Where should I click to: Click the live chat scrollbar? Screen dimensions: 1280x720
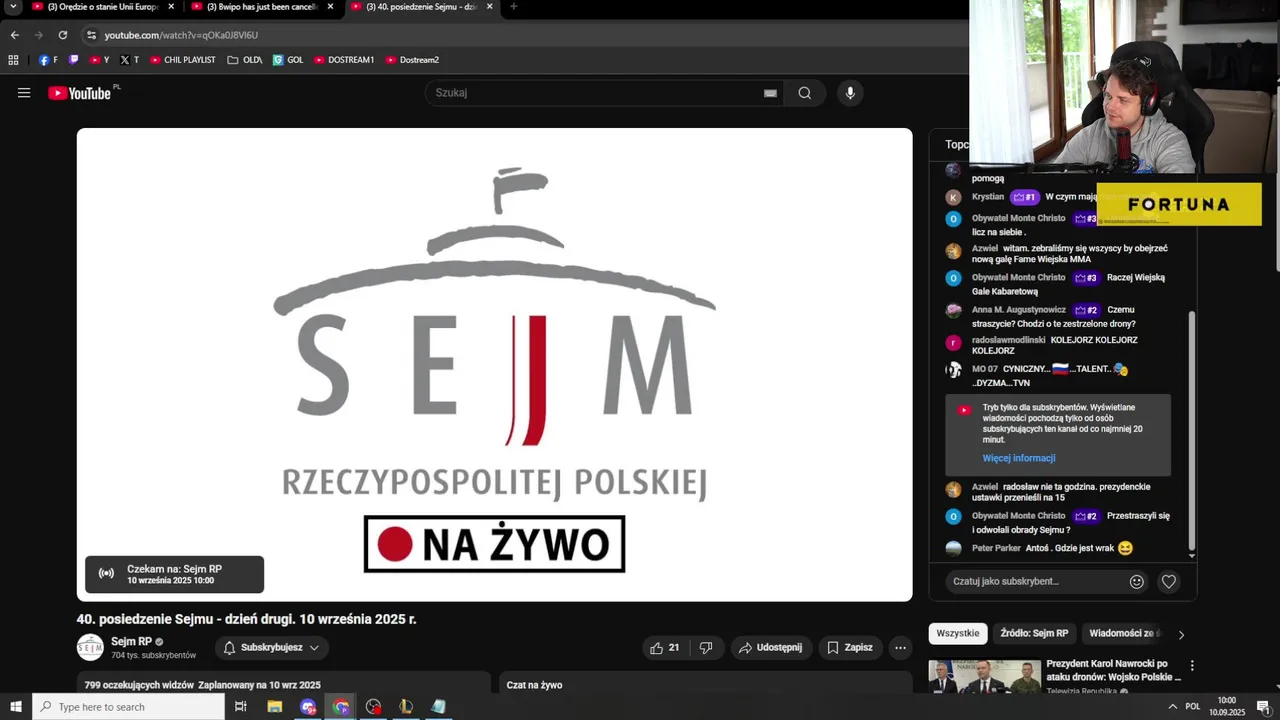1191,430
